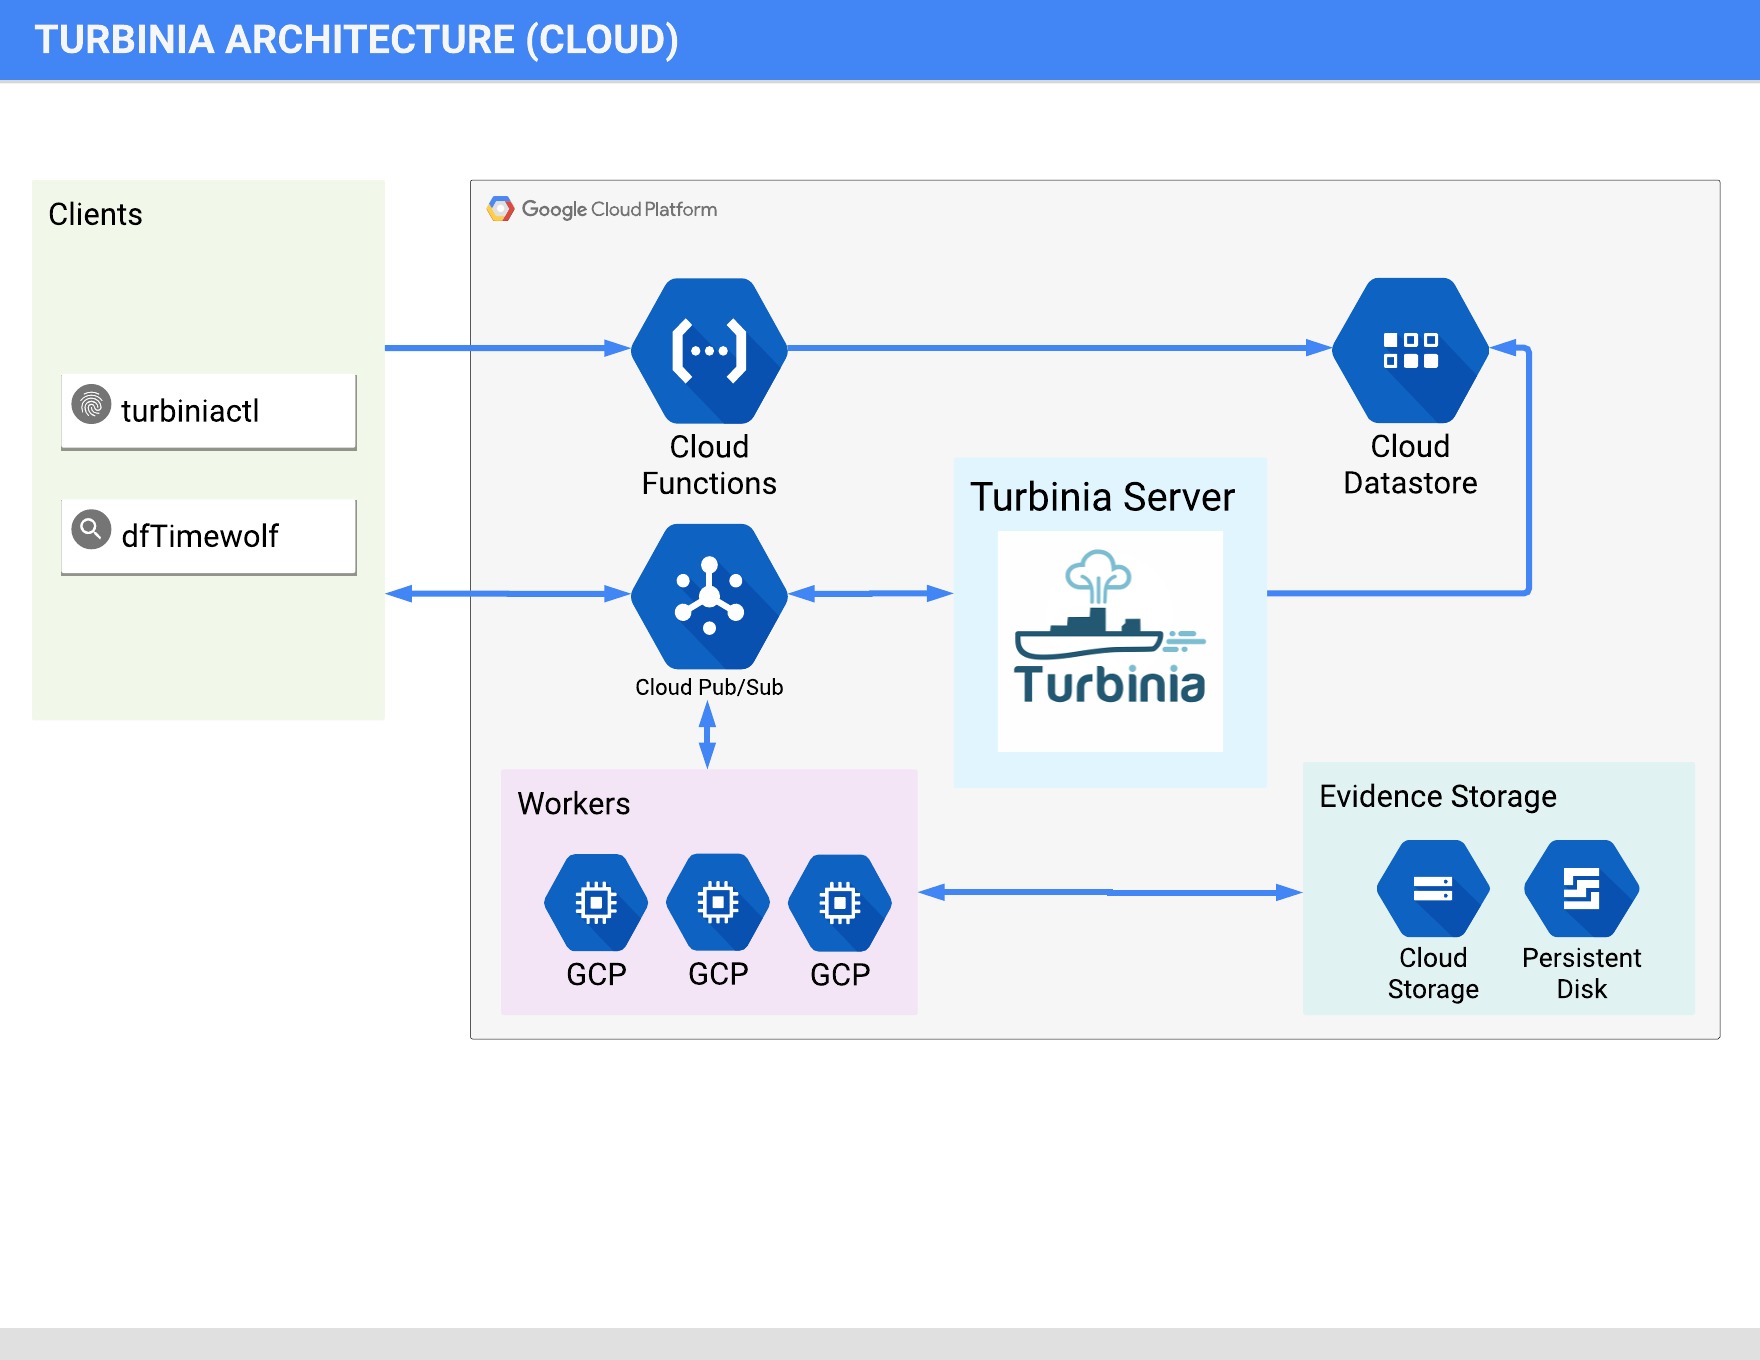1760x1360 pixels.
Task: Click the middle GCP worker icon
Action: (718, 903)
